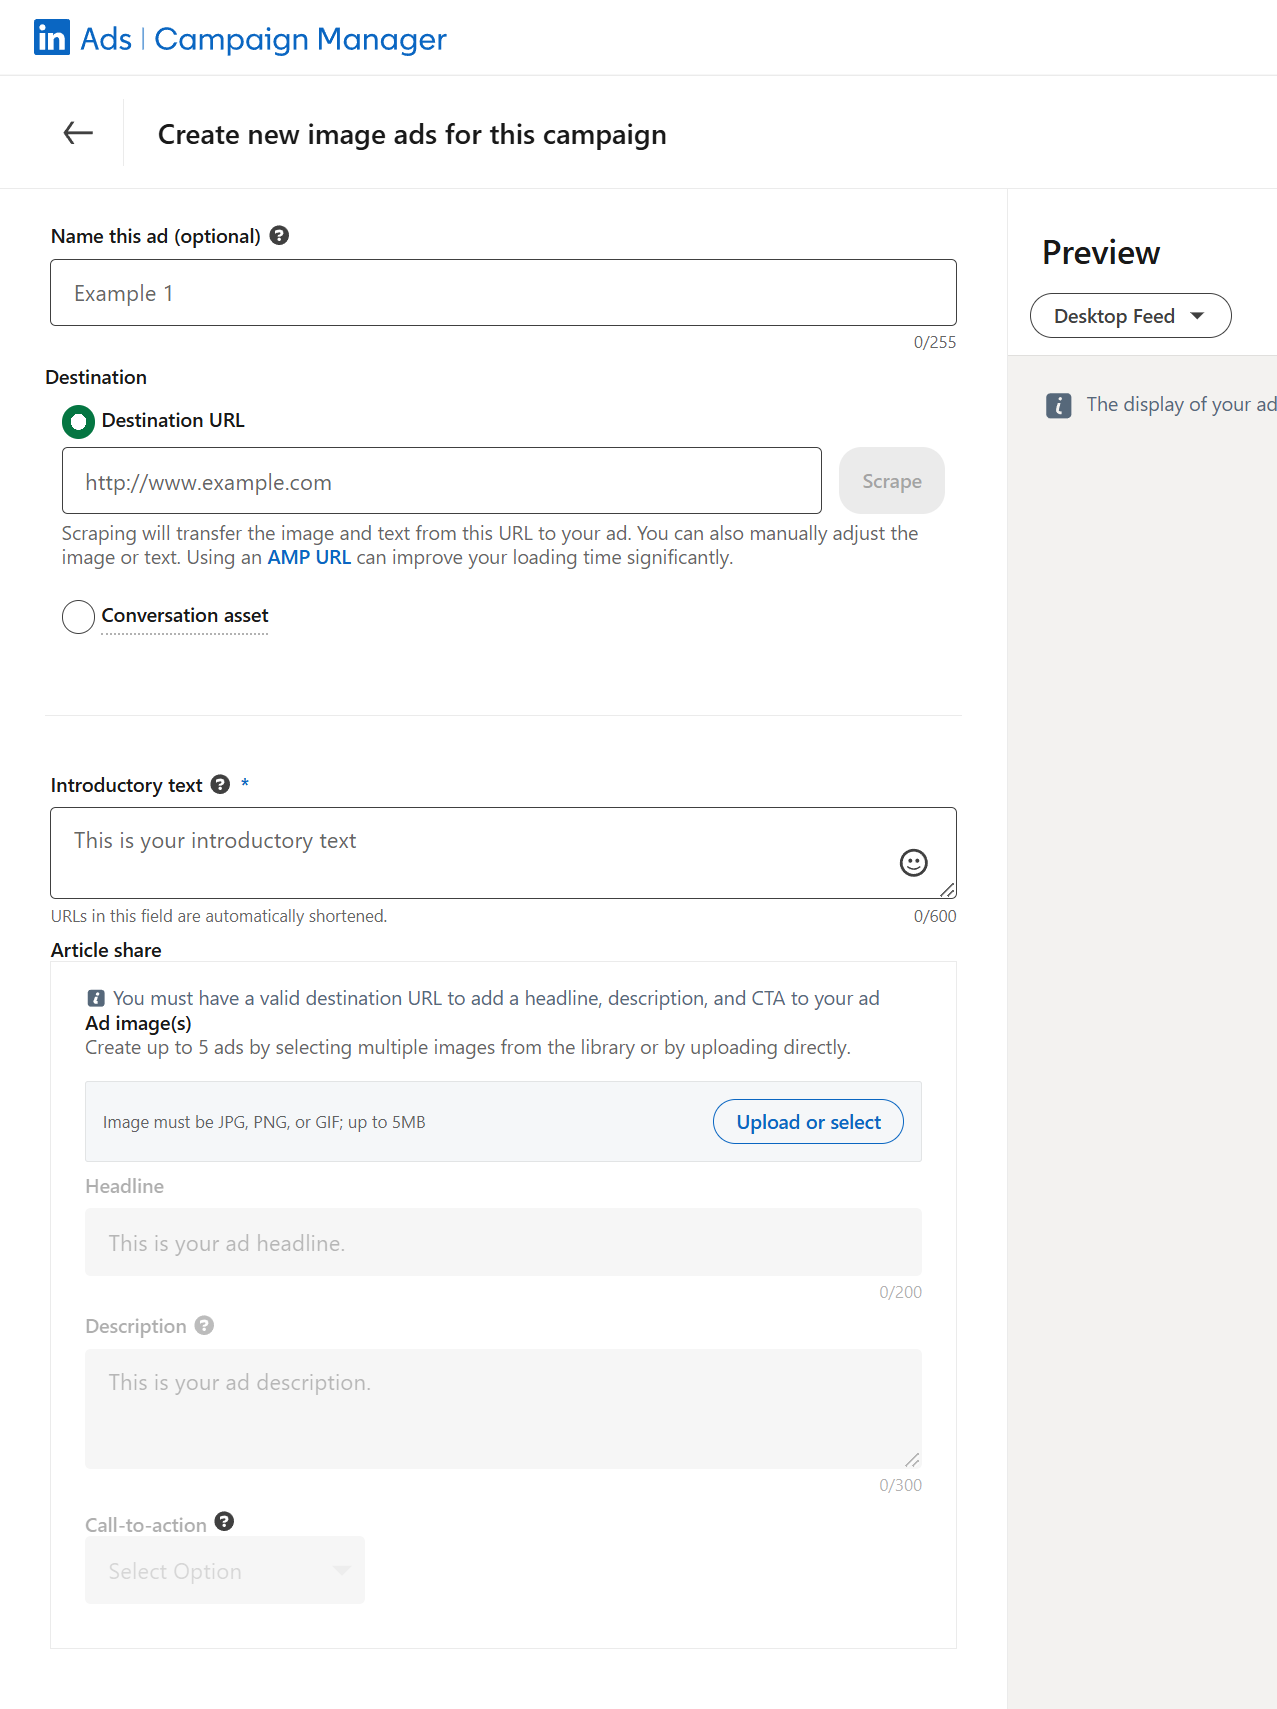Click the ad Headline input field
This screenshot has width=1277, height=1709.
(503, 1242)
